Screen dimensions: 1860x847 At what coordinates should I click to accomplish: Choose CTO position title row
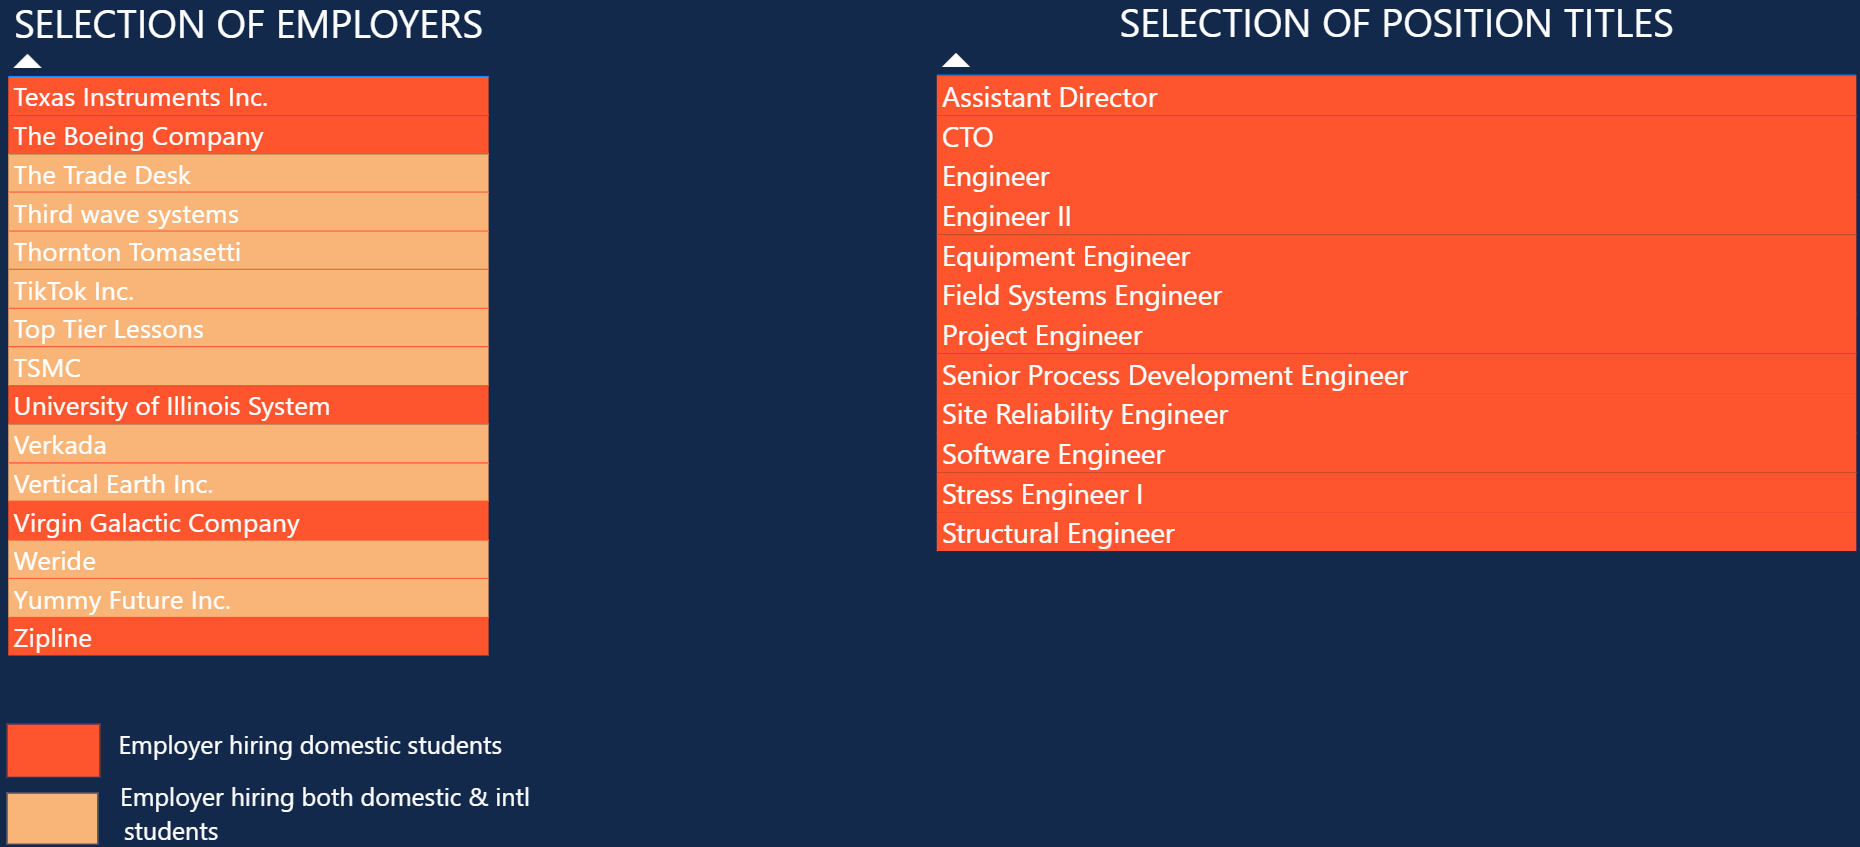[1396, 137]
